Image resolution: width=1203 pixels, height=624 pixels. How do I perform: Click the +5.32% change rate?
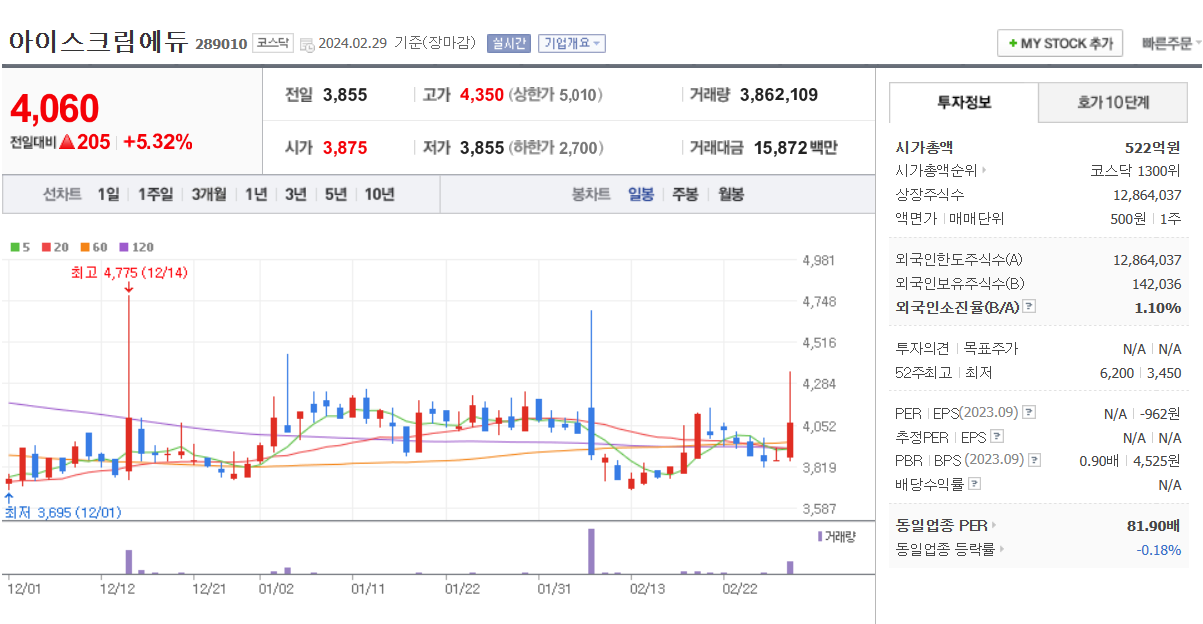click(x=158, y=142)
